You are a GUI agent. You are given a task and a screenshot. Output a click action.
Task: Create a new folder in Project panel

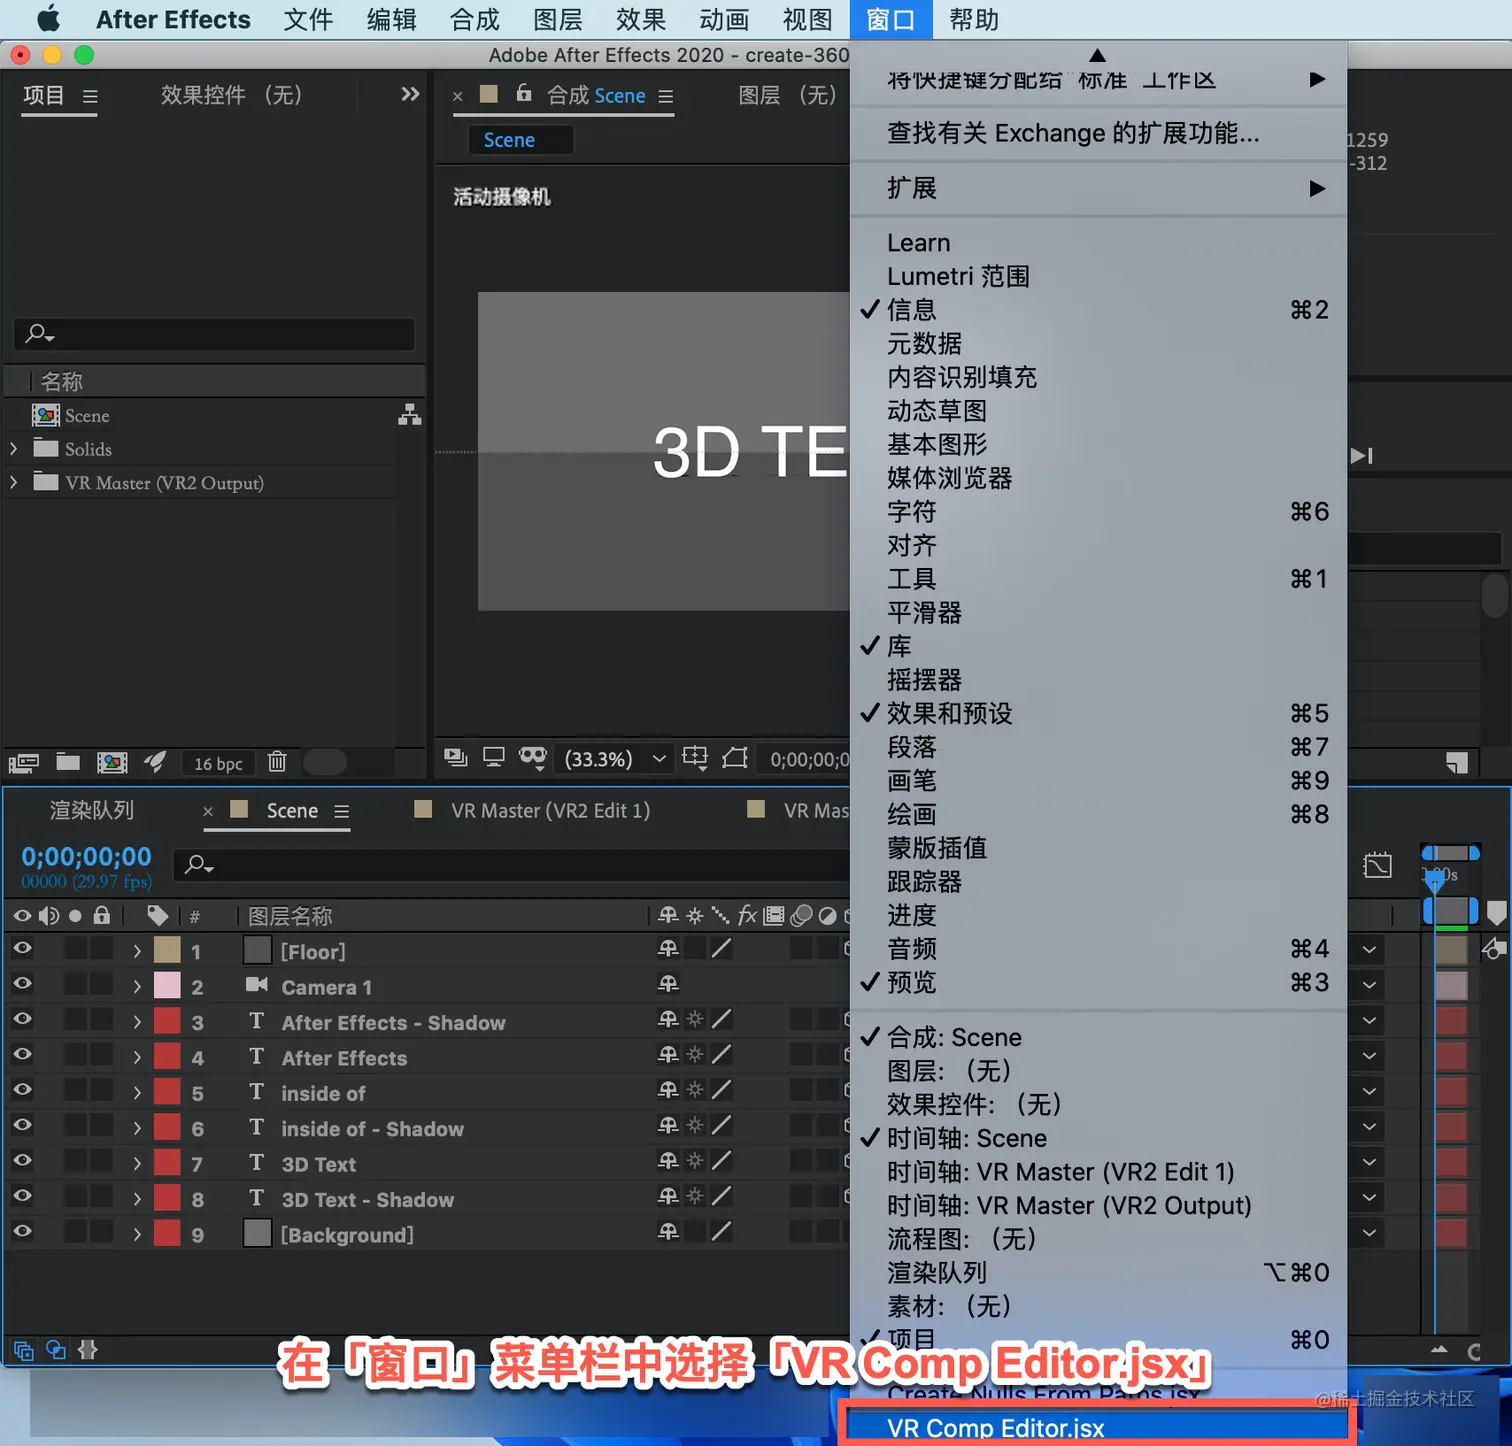click(x=68, y=762)
